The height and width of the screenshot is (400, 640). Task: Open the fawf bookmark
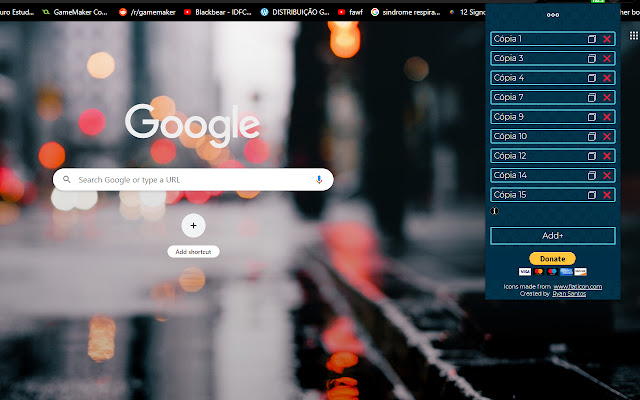click(x=351, y=12)
